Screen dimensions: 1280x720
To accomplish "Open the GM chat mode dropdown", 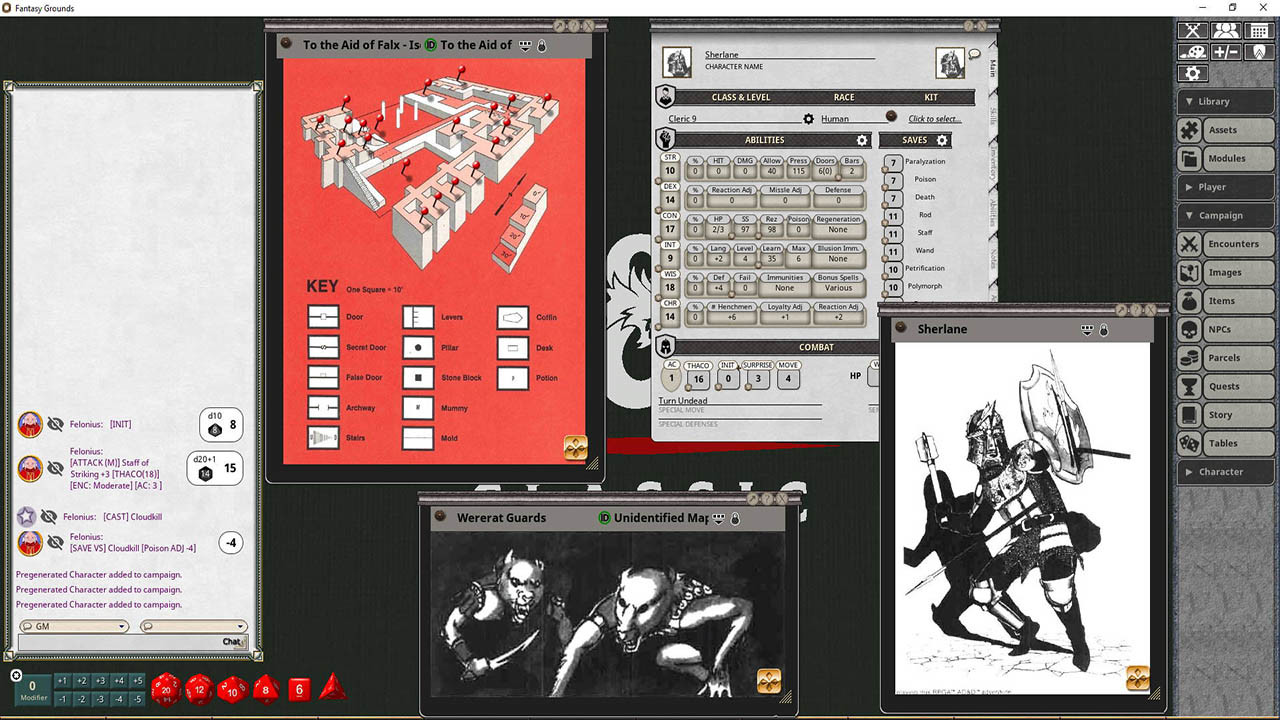I will (x=74, y=625).
